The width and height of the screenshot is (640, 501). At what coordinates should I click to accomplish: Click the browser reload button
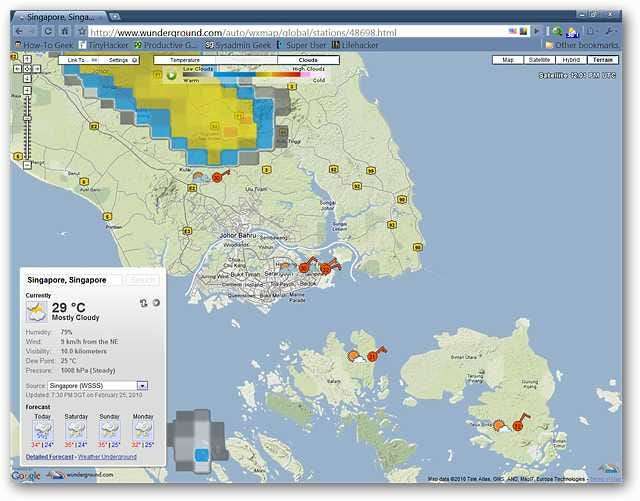click(x=47, y=32)
